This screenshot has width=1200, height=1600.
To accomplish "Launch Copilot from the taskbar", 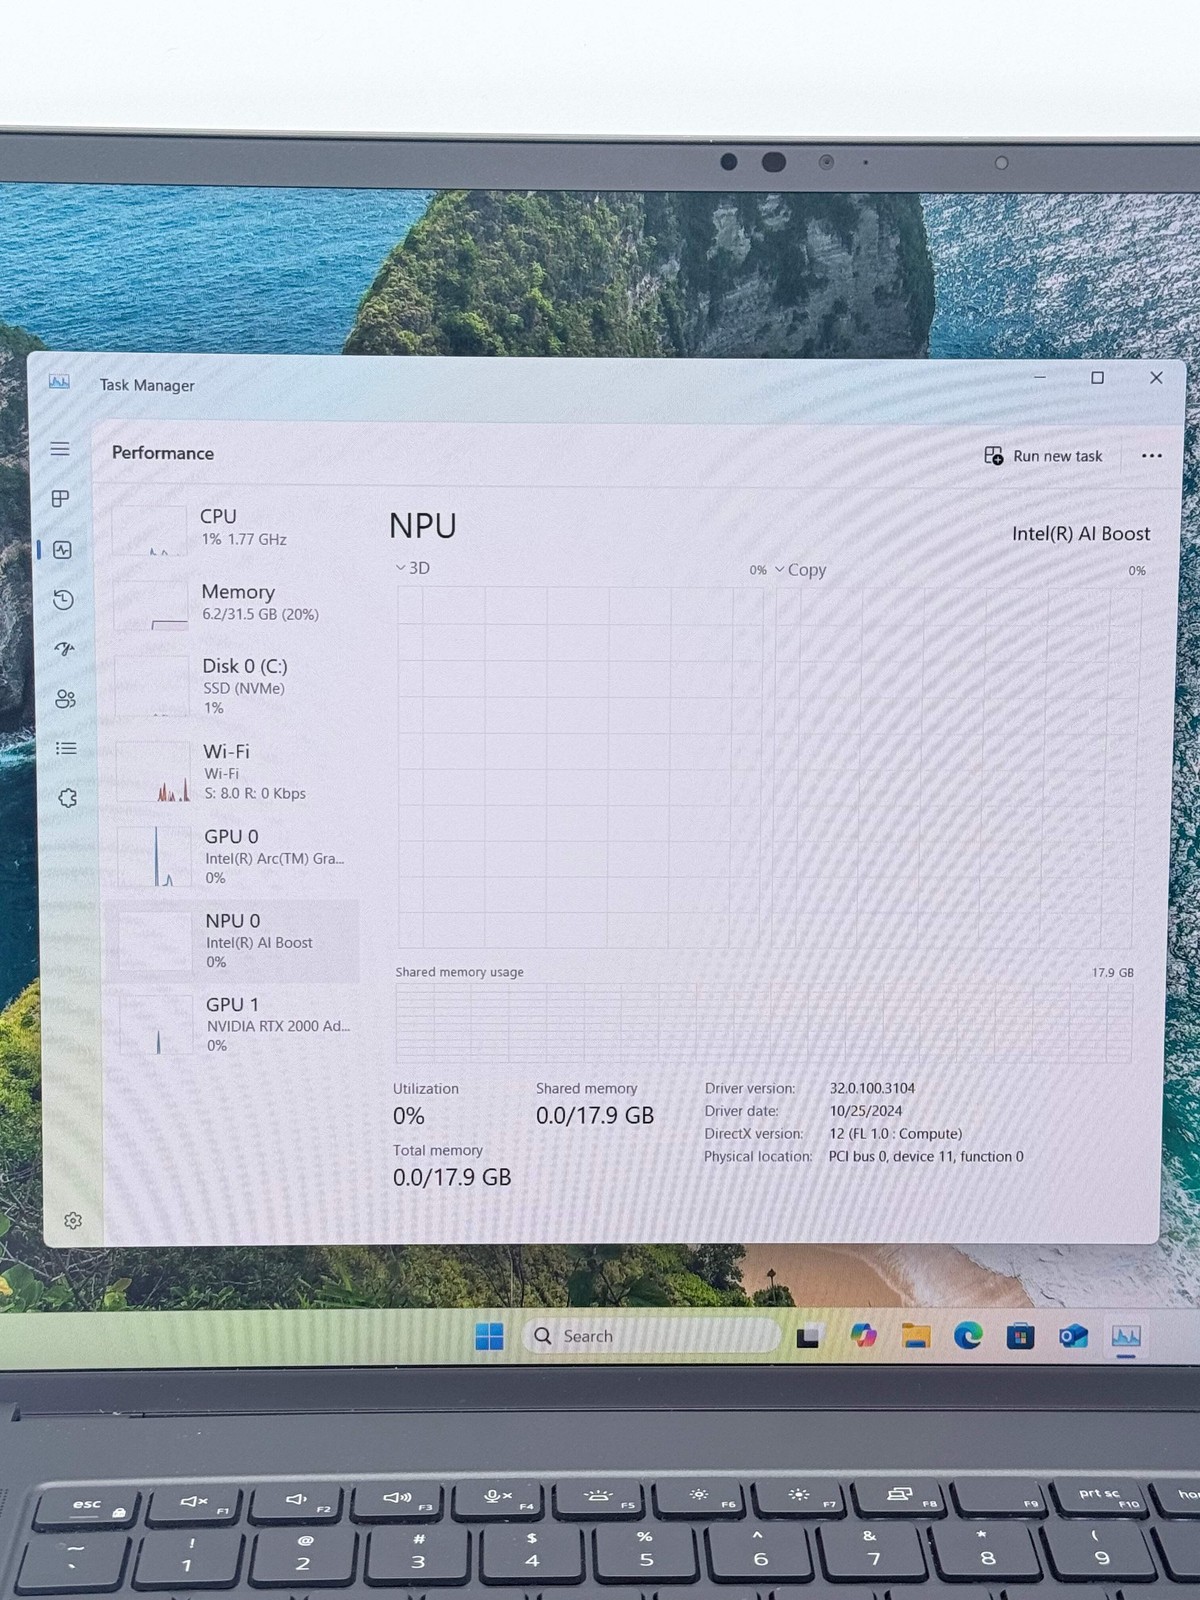I will 863,1335.
